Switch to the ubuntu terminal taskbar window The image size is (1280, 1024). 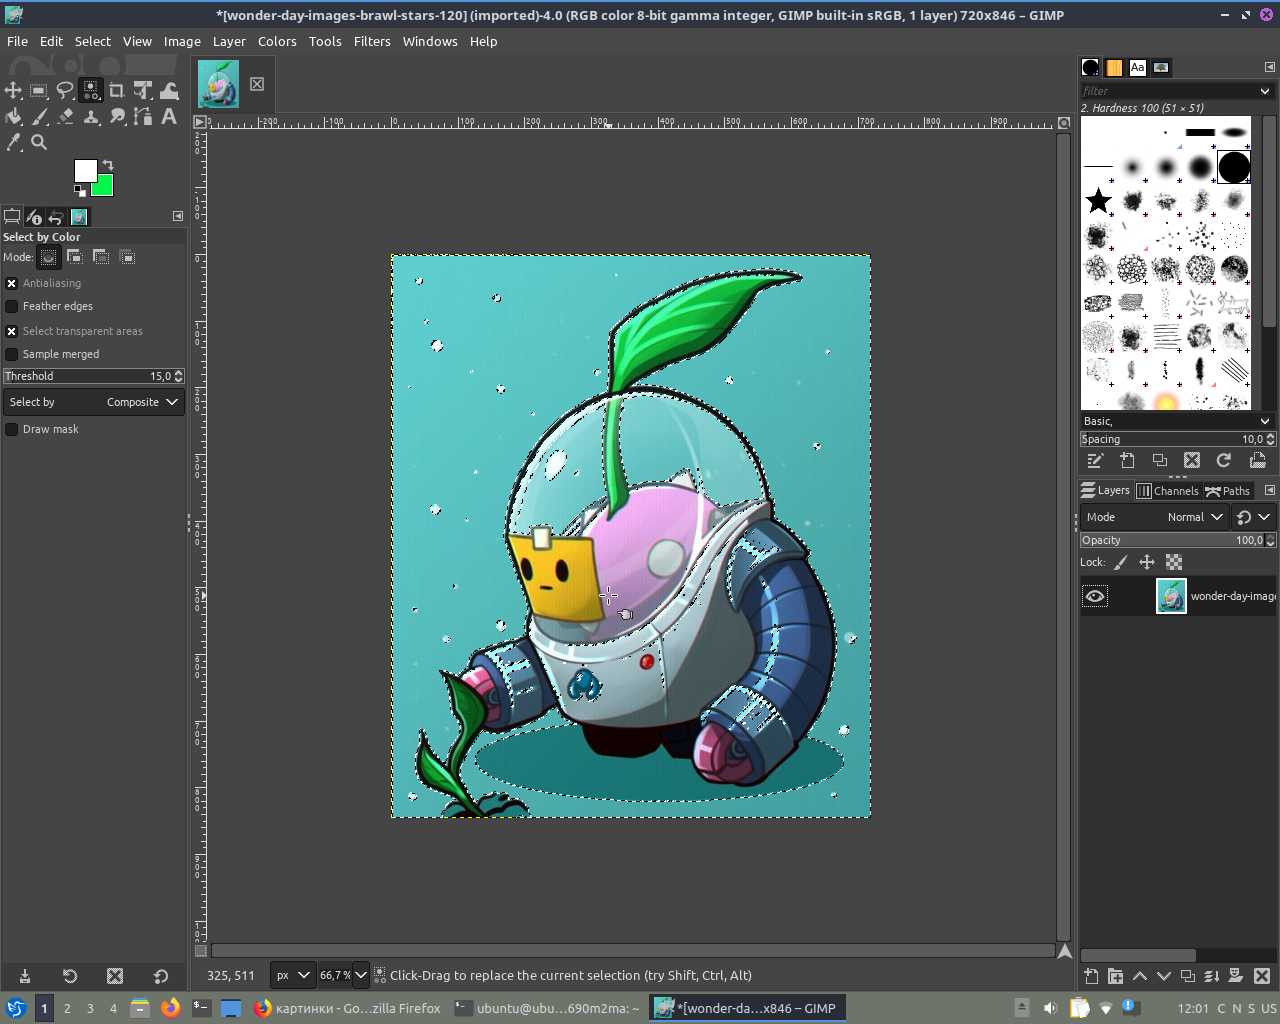click(546, 1008)
